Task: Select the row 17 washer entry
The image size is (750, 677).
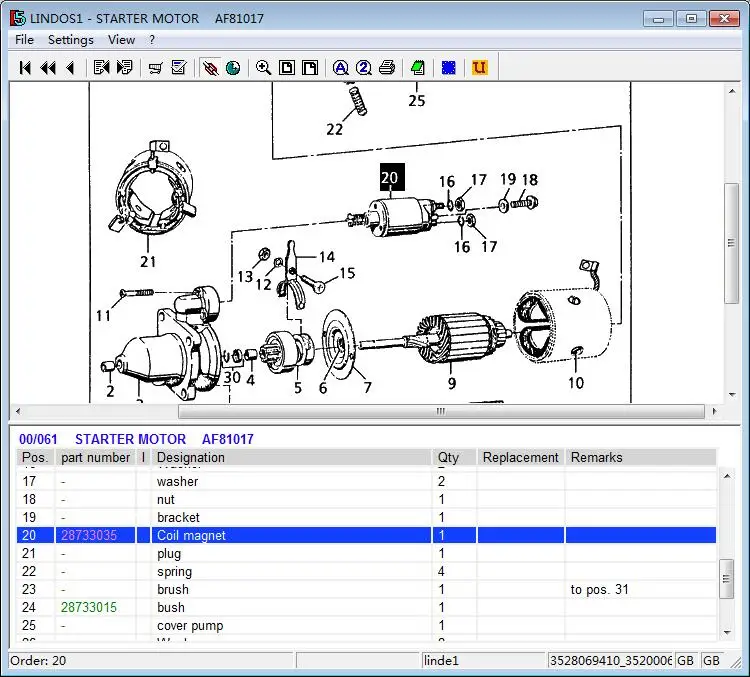Action: [366, 481]
